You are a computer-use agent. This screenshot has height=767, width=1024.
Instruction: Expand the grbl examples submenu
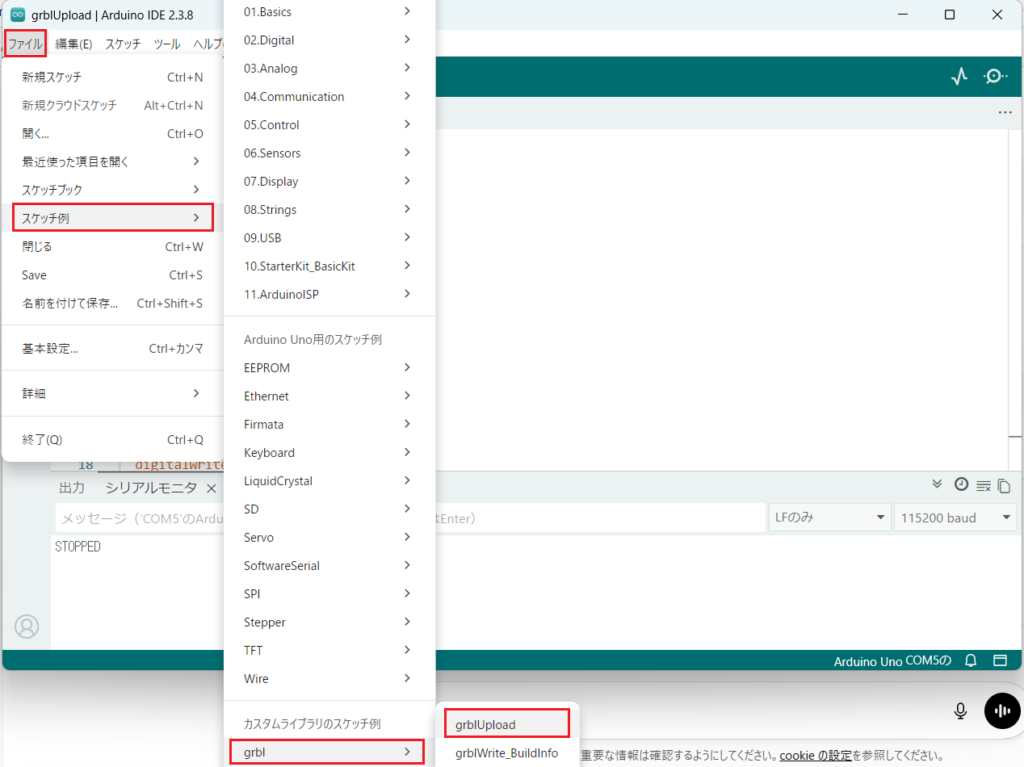326,750
